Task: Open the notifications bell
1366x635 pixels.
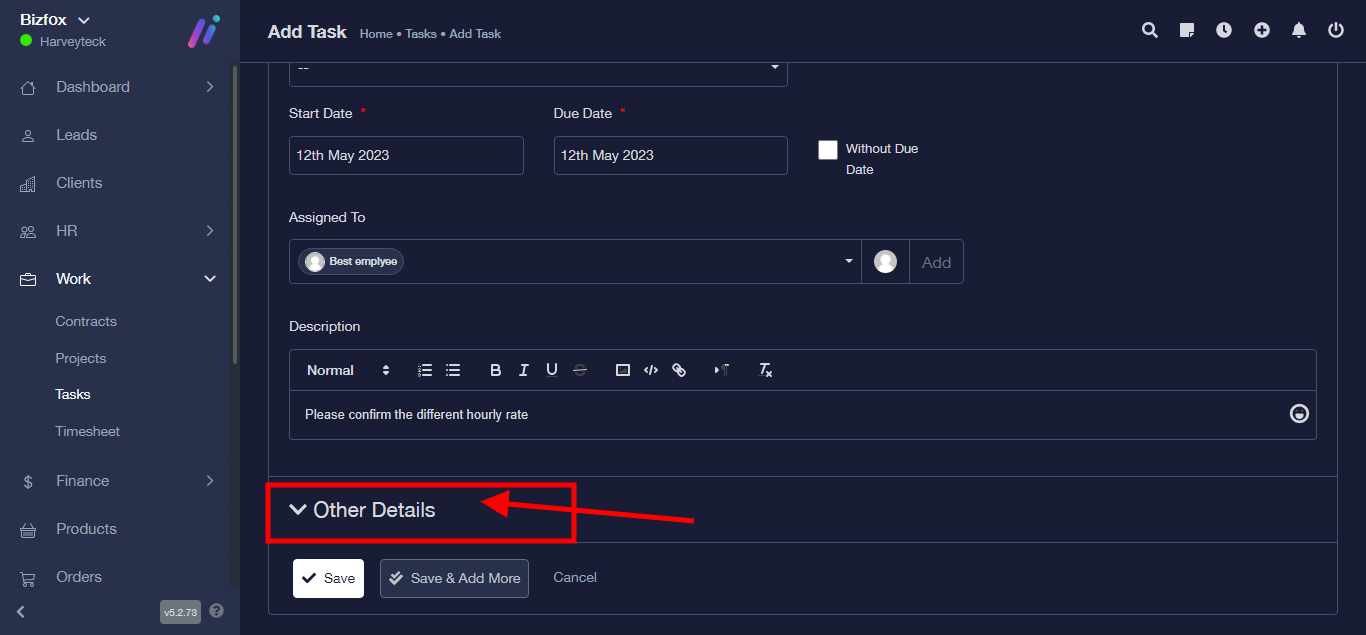Action: [1299, 30]
